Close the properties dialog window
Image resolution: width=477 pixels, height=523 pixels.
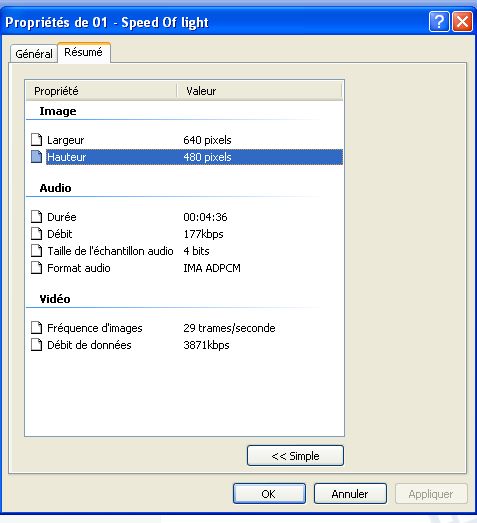click(x=462, y=22)
